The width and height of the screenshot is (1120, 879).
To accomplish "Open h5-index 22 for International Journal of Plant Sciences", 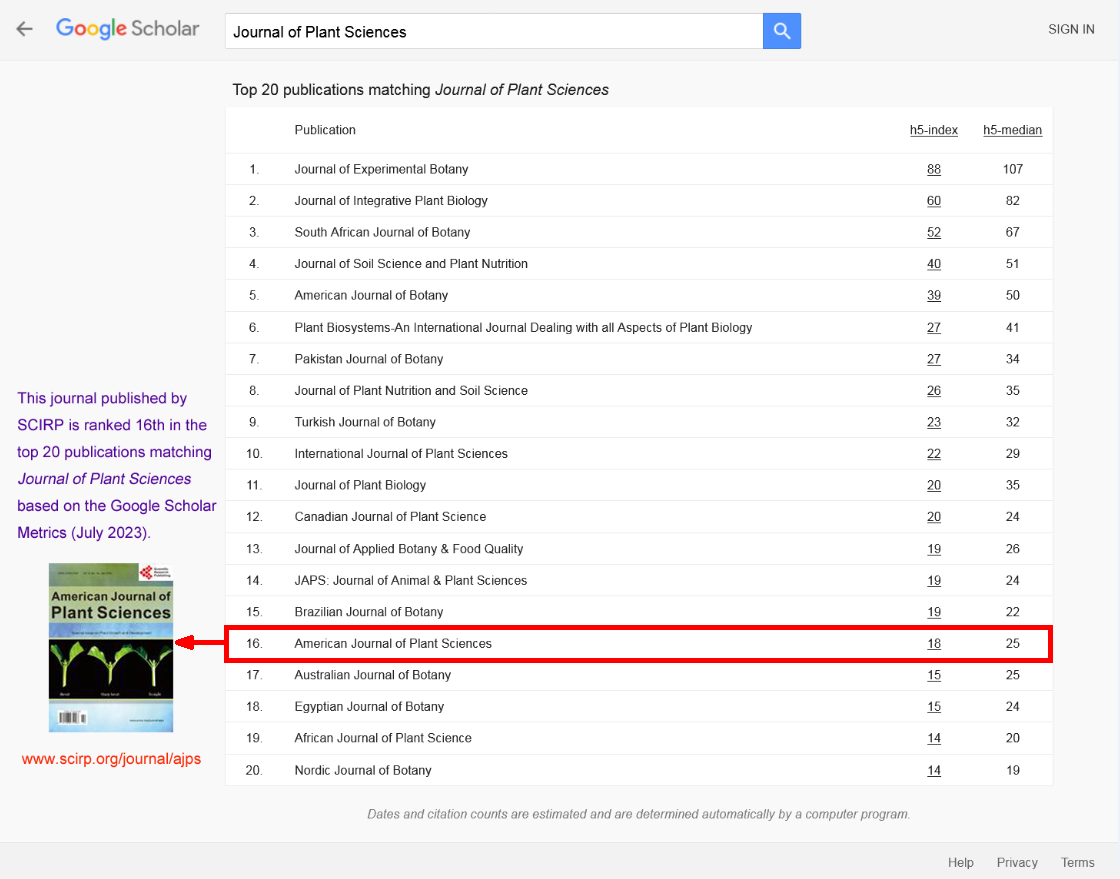I will tap(933, 454).
